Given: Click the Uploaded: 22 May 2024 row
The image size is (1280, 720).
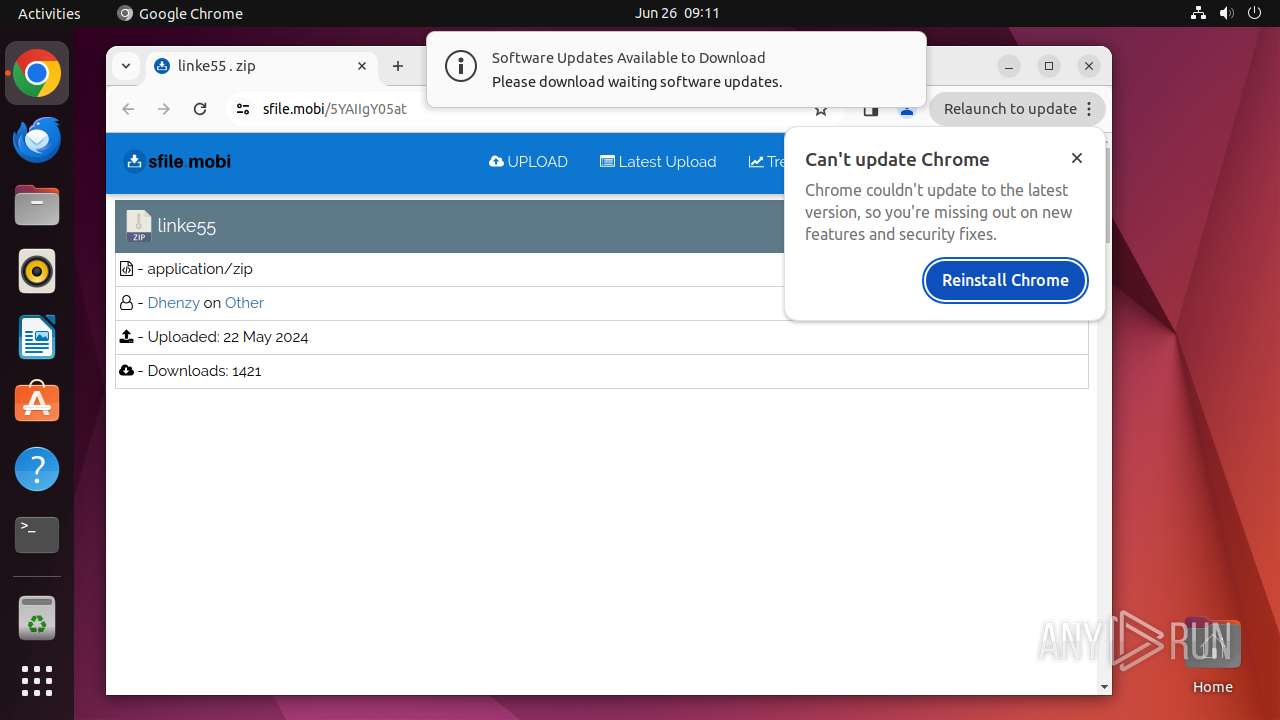Looking at the screenshot, I should click(601, 337).
